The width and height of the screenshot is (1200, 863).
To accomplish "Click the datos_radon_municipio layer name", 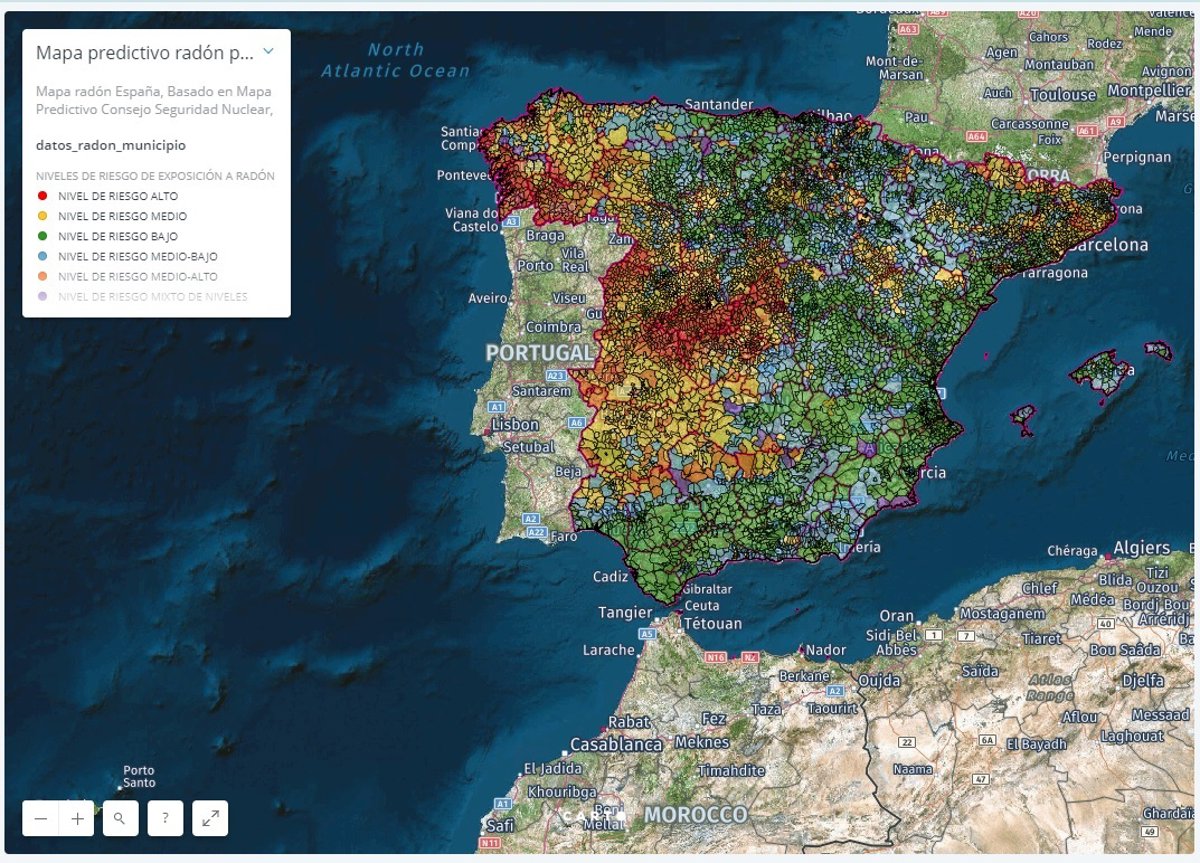I will pyautogui.click(x=110, y=145).
